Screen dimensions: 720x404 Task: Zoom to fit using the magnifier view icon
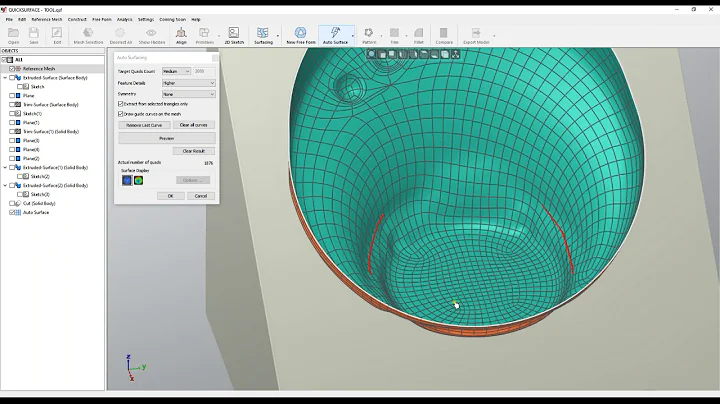(371, 54)
